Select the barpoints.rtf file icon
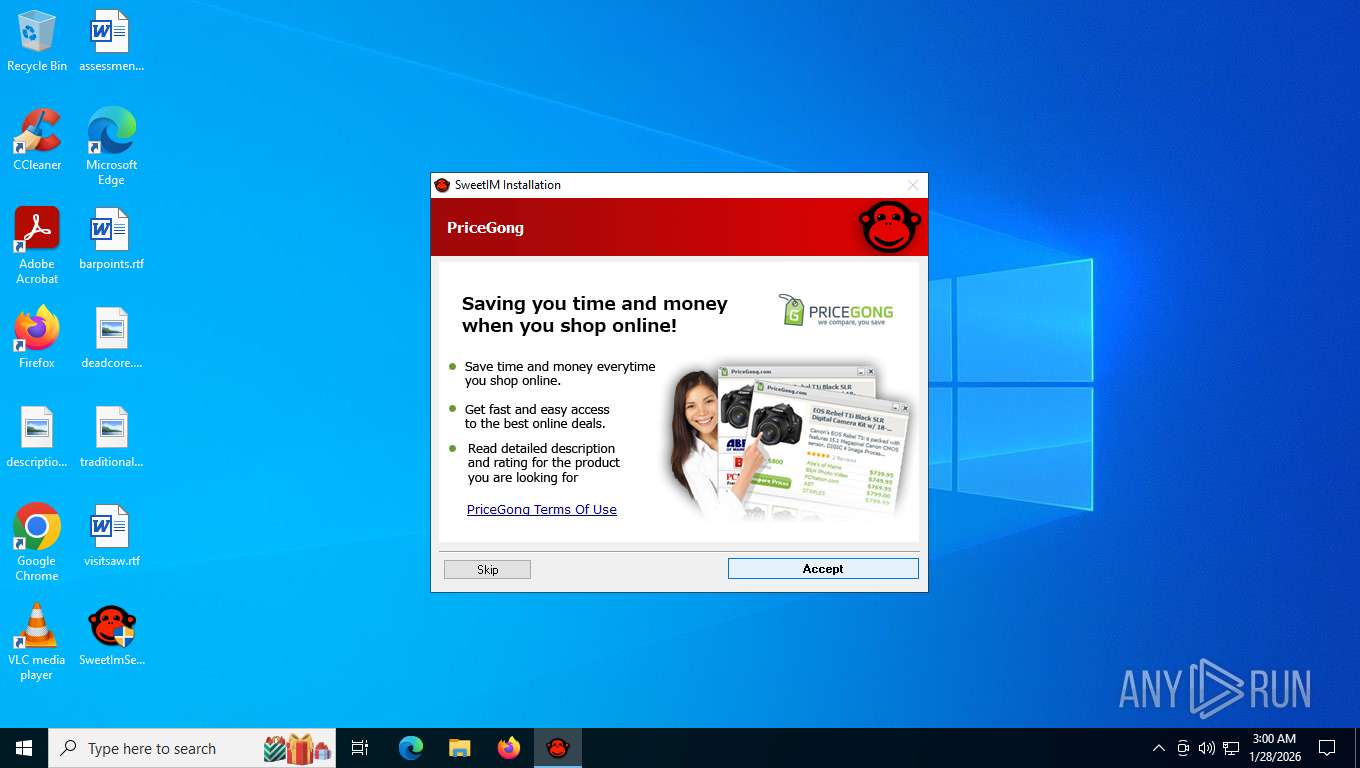 (111, 239)
